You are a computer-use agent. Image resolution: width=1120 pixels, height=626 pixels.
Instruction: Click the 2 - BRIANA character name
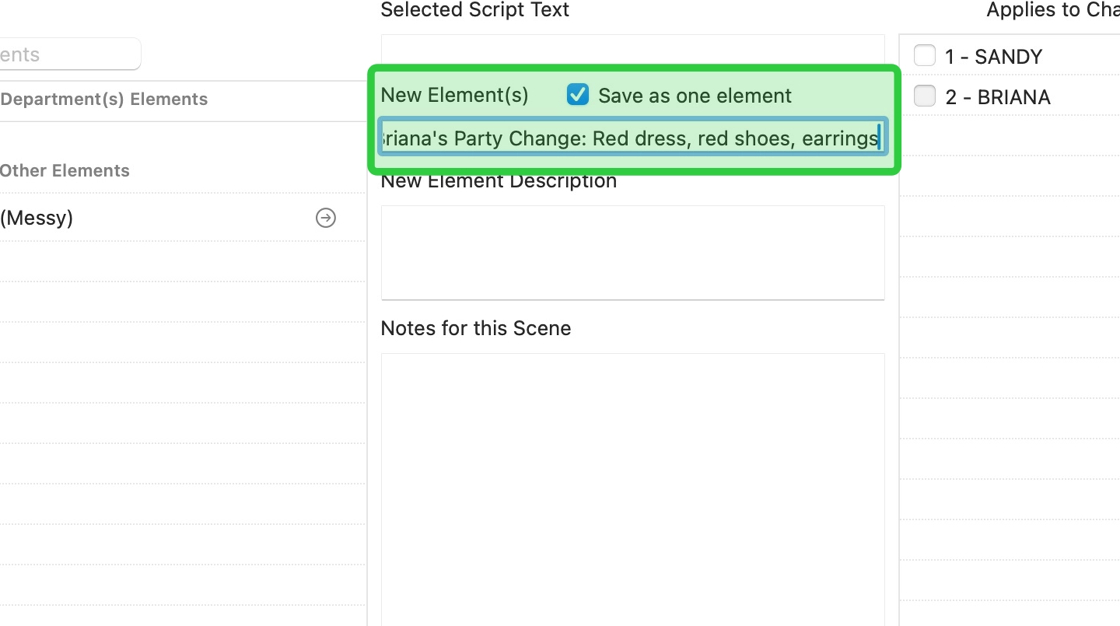(997, 97)
